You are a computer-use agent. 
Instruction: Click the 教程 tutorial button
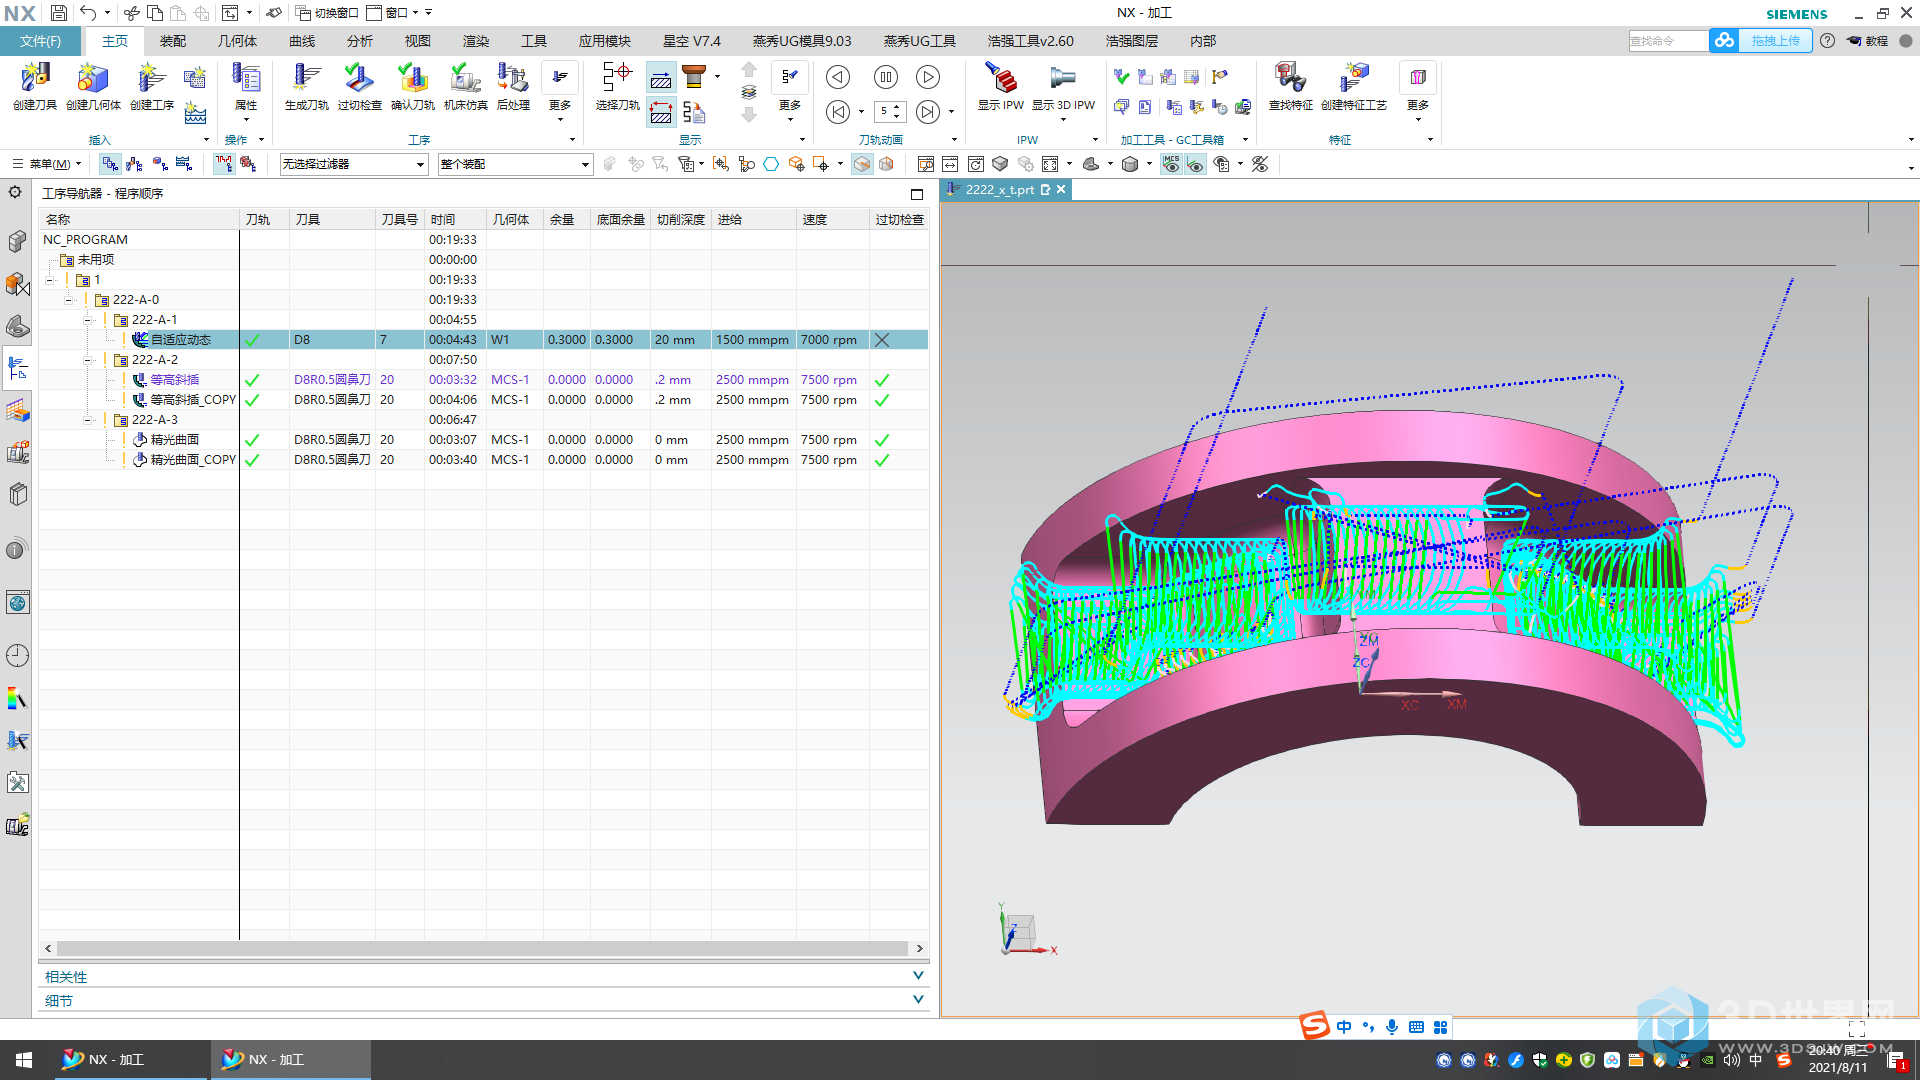(1867, 41)
